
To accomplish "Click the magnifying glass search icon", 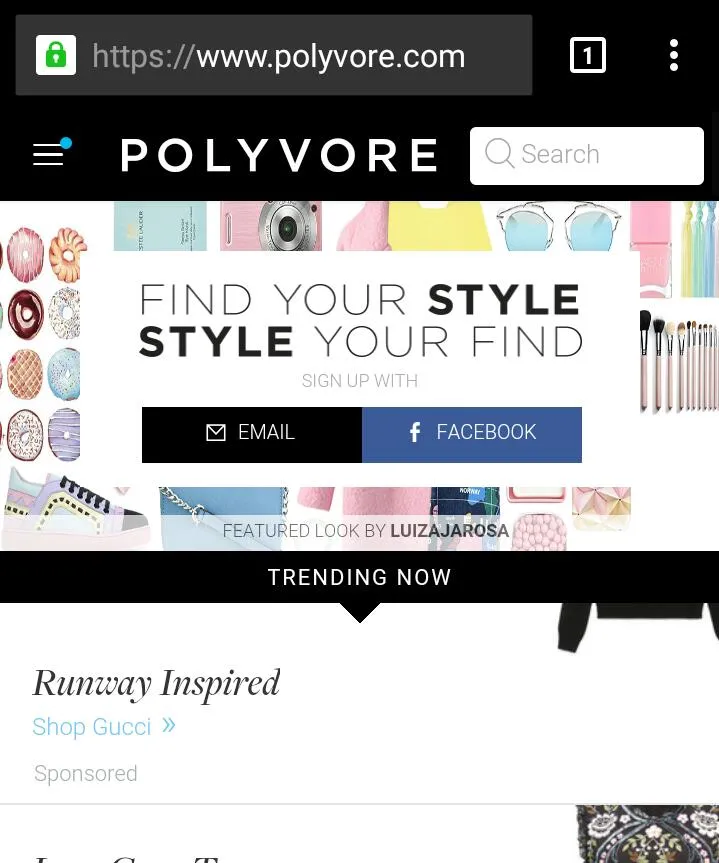I will (499, 154).
